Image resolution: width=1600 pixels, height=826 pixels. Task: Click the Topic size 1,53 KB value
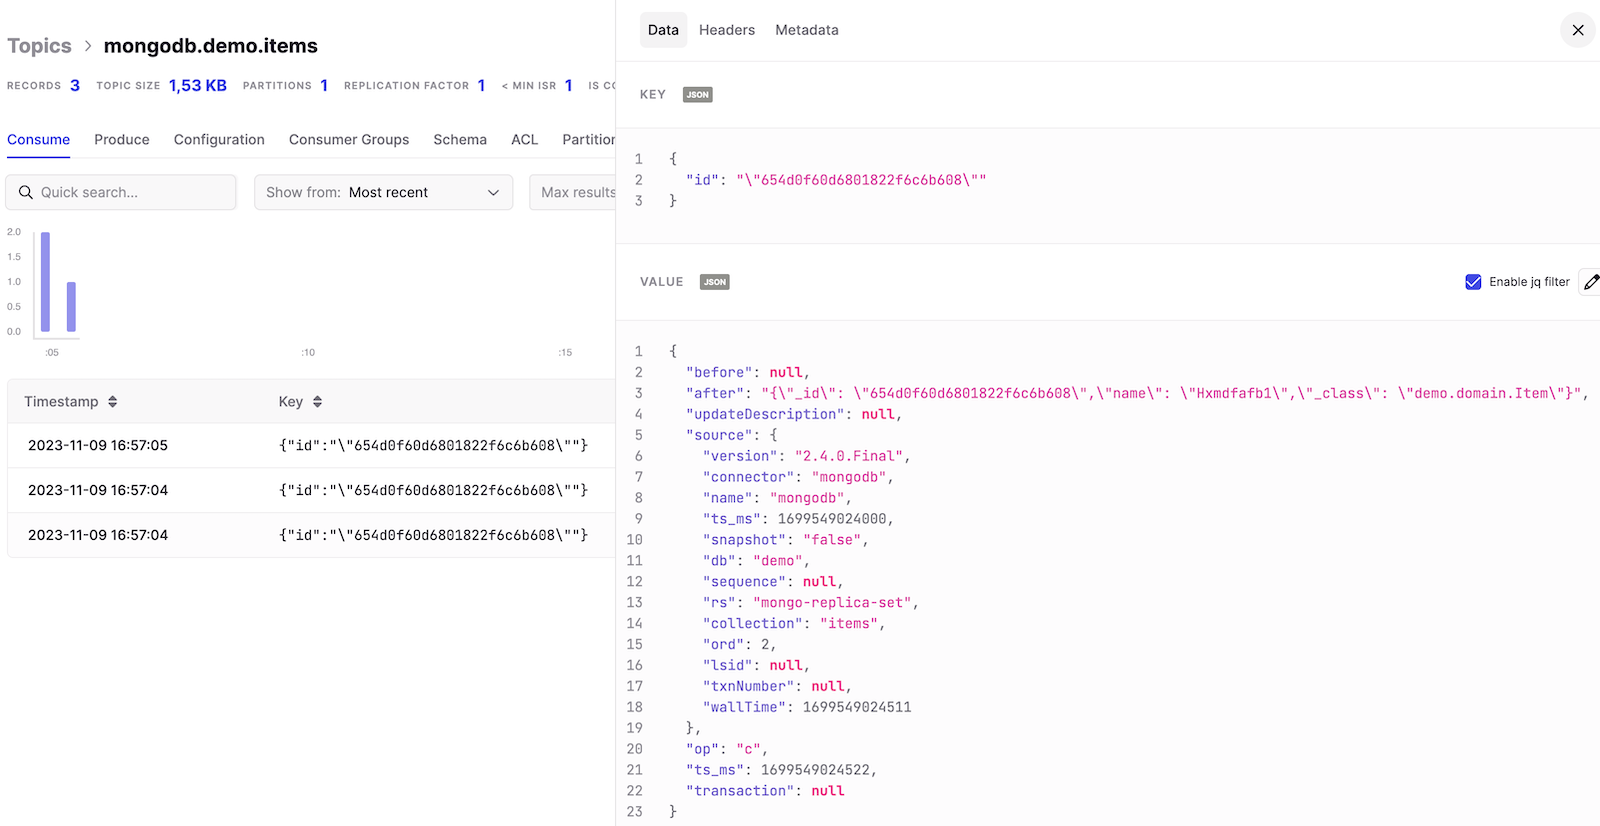click(x=198, y=86)
